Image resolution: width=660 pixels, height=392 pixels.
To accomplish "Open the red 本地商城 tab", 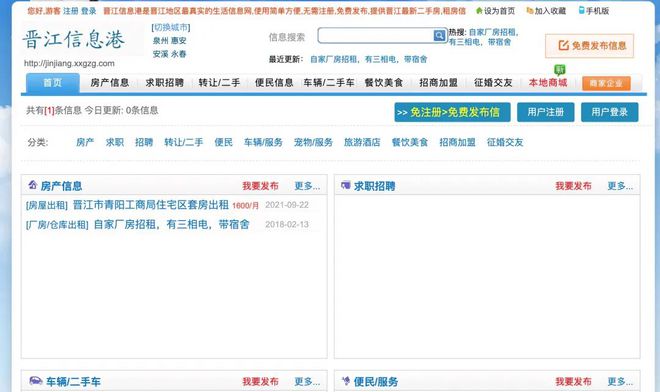I will click(x=548, y=83).
